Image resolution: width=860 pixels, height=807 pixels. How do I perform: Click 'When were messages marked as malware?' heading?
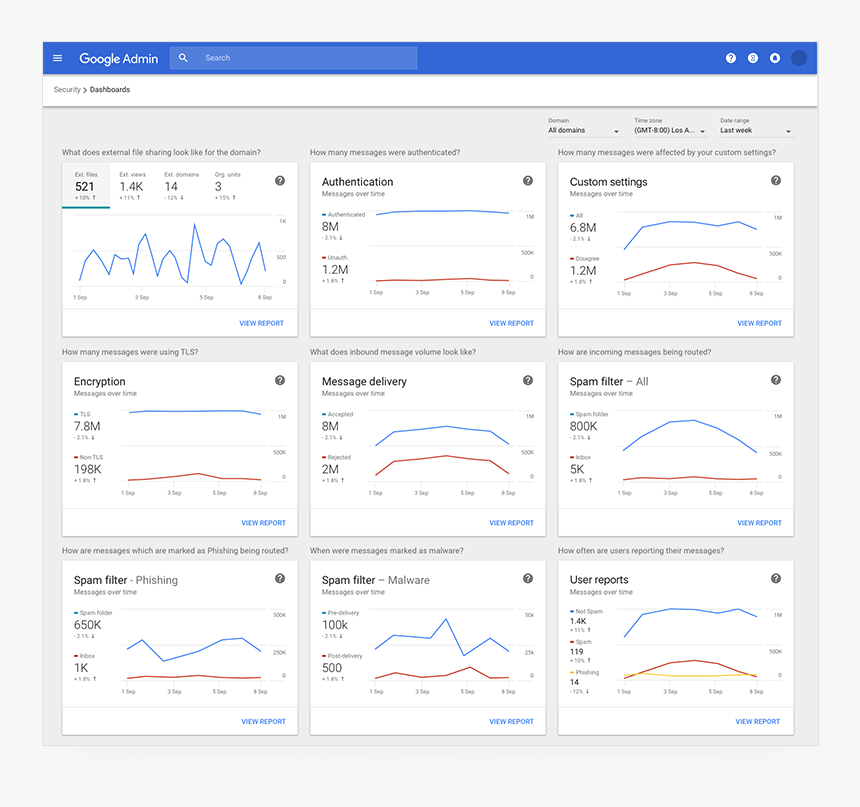click(x=387, y=551)
